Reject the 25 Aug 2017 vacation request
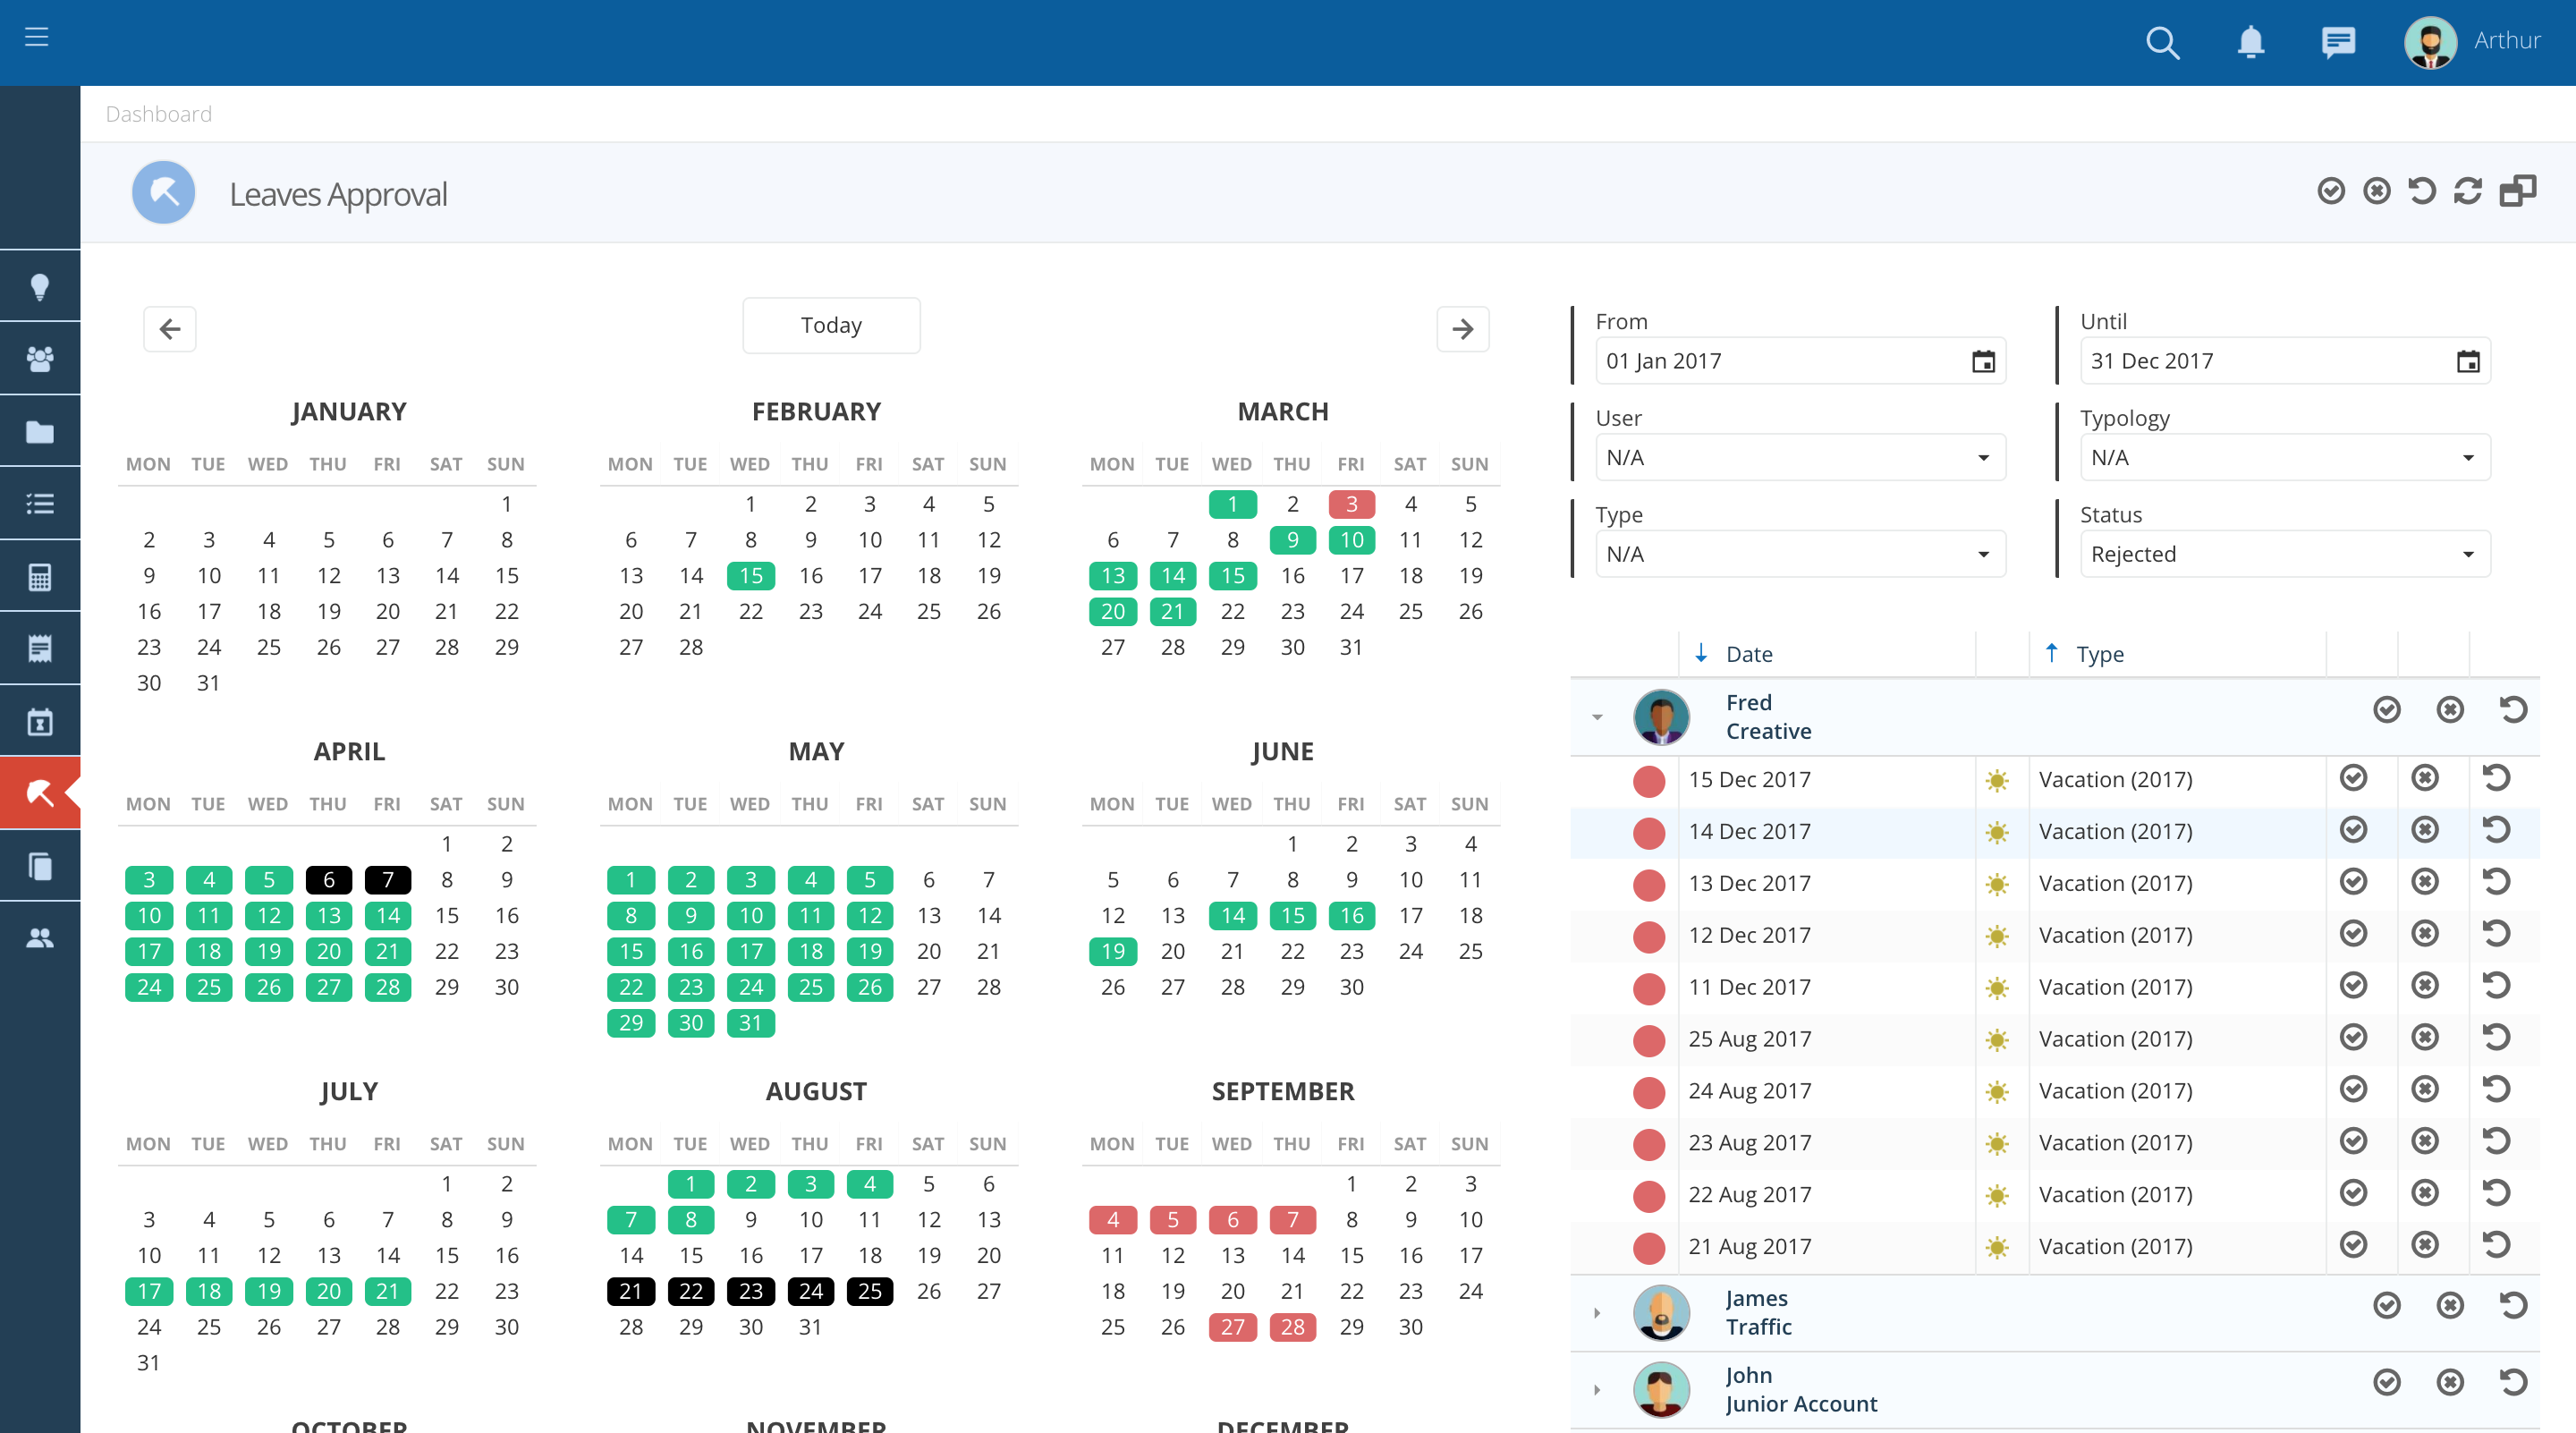Image resolution: width=2576 pixels, height=1433 pixels. click(2426, 1038)
